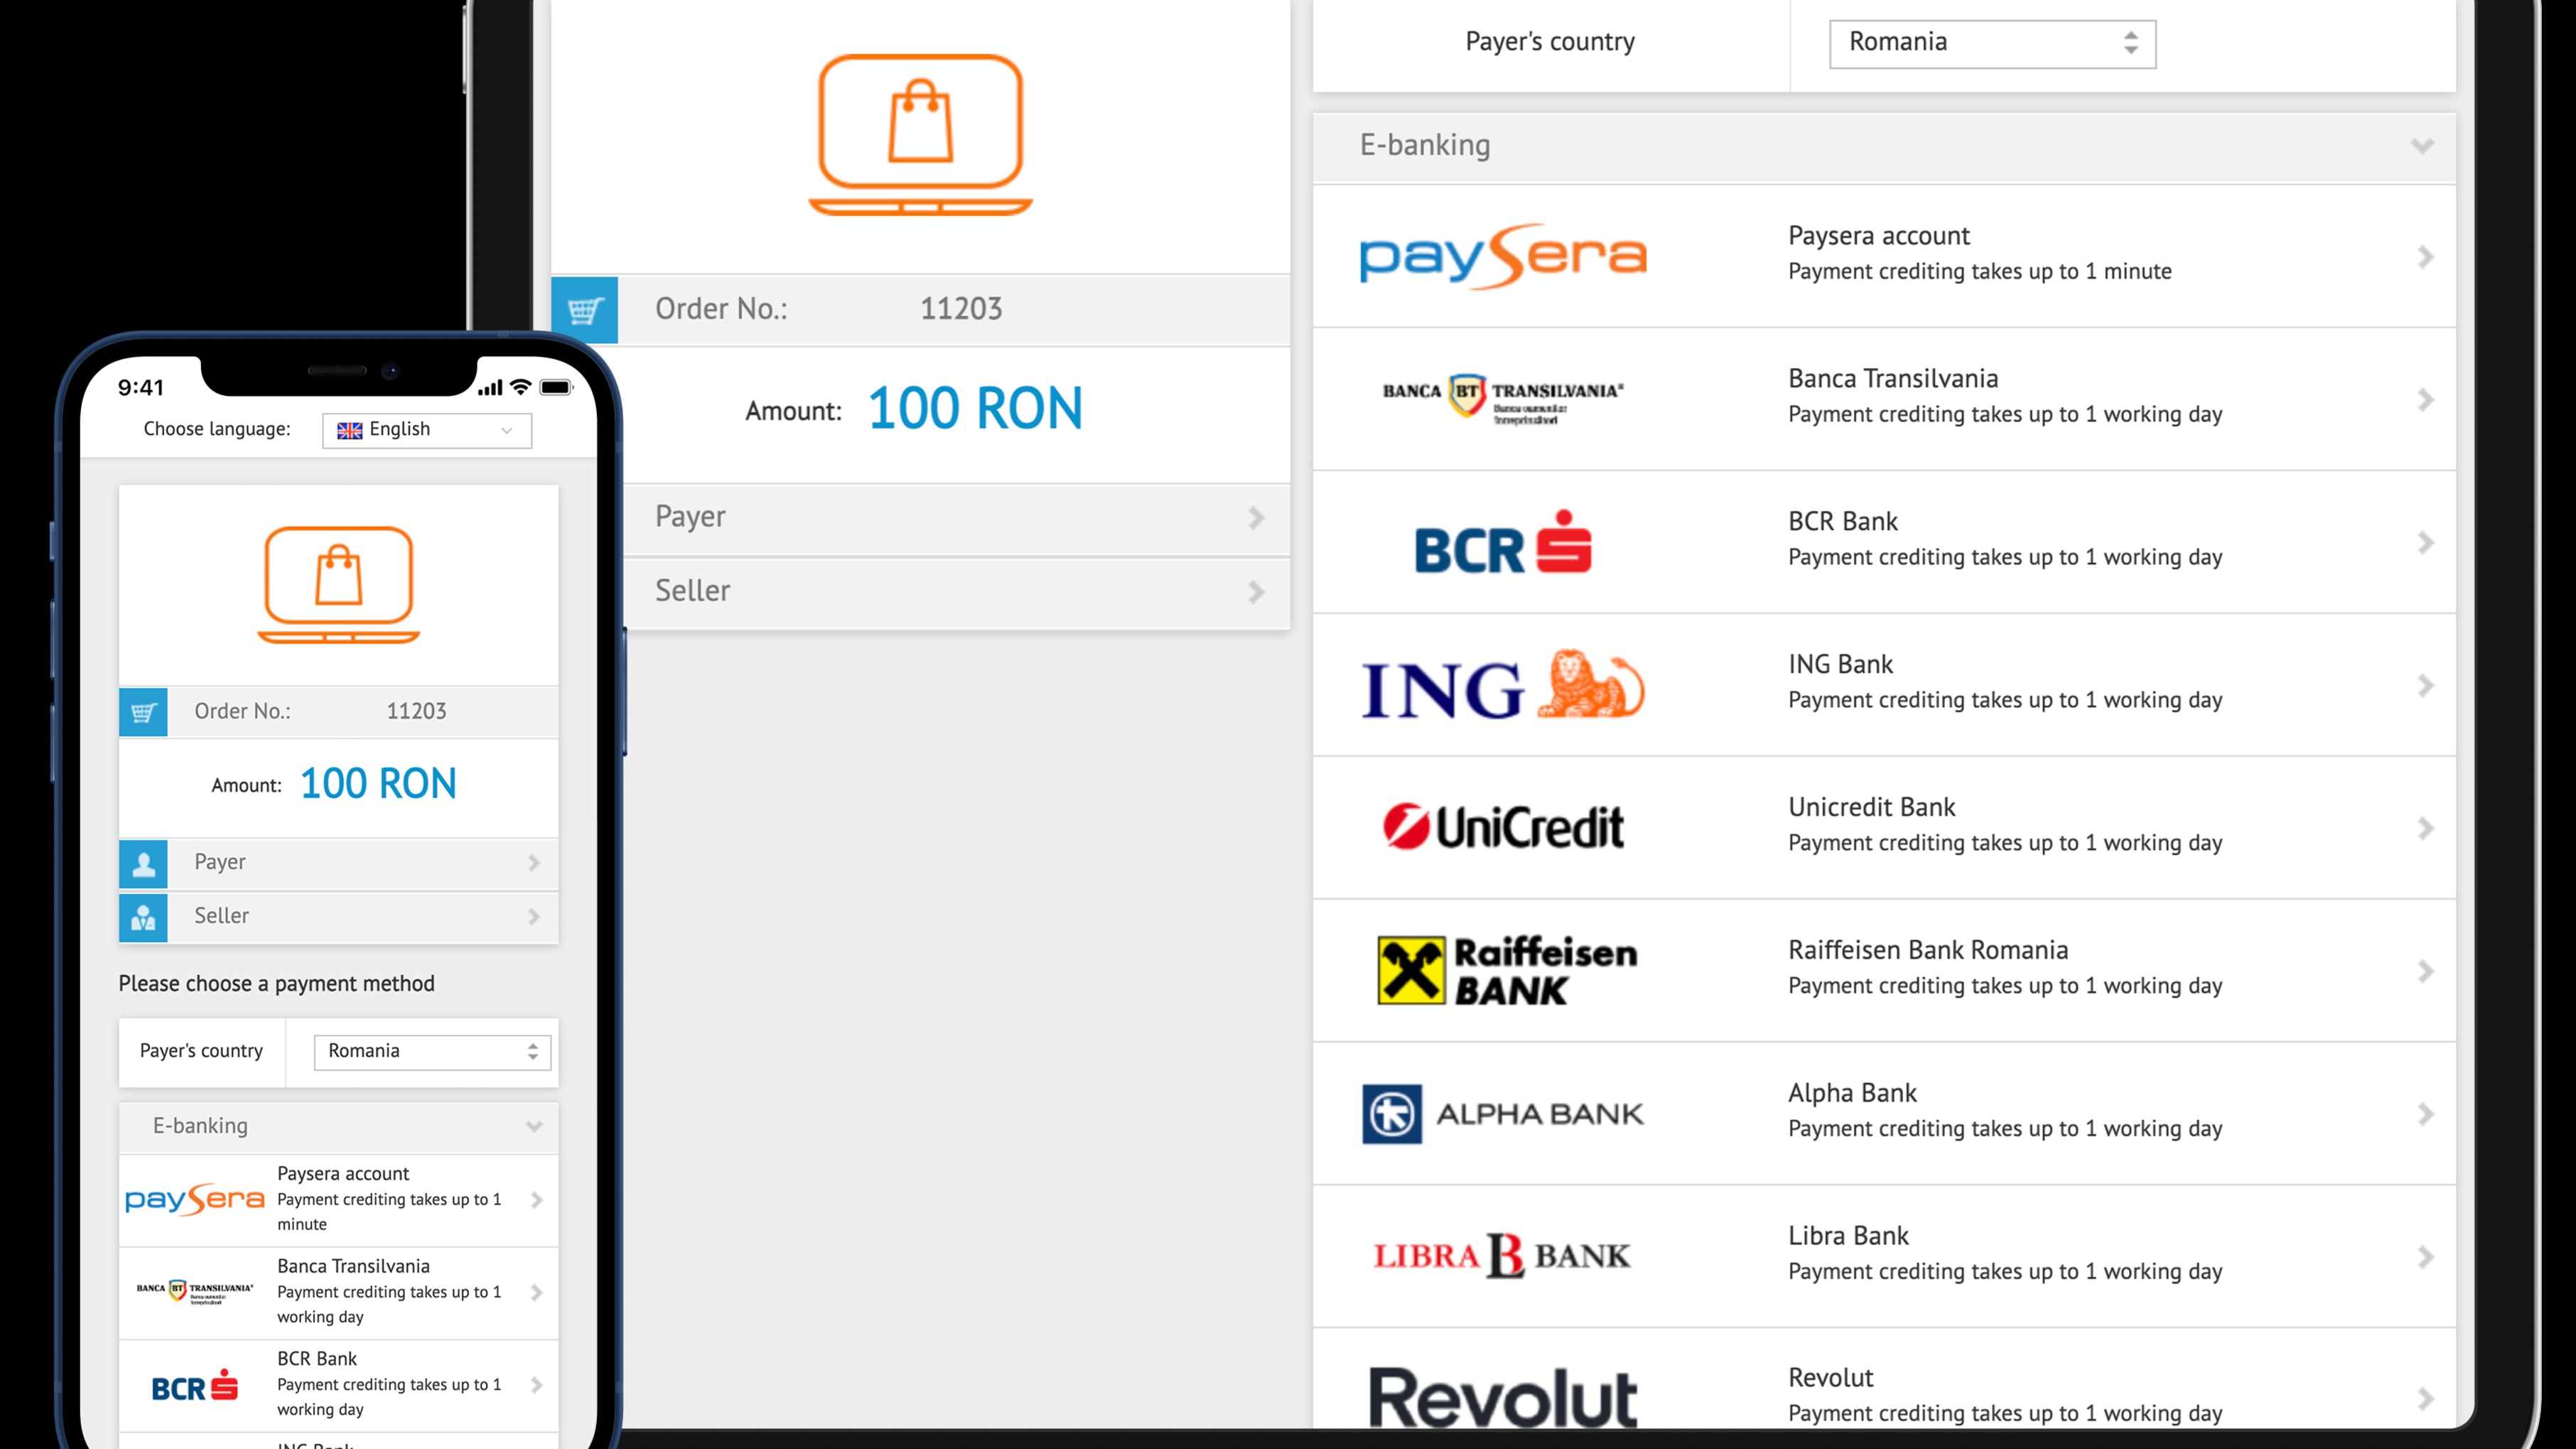Choose Banca Transilvania payment on the tablet
The height and width of the screenshot is (1449, 2576).
1884,399
